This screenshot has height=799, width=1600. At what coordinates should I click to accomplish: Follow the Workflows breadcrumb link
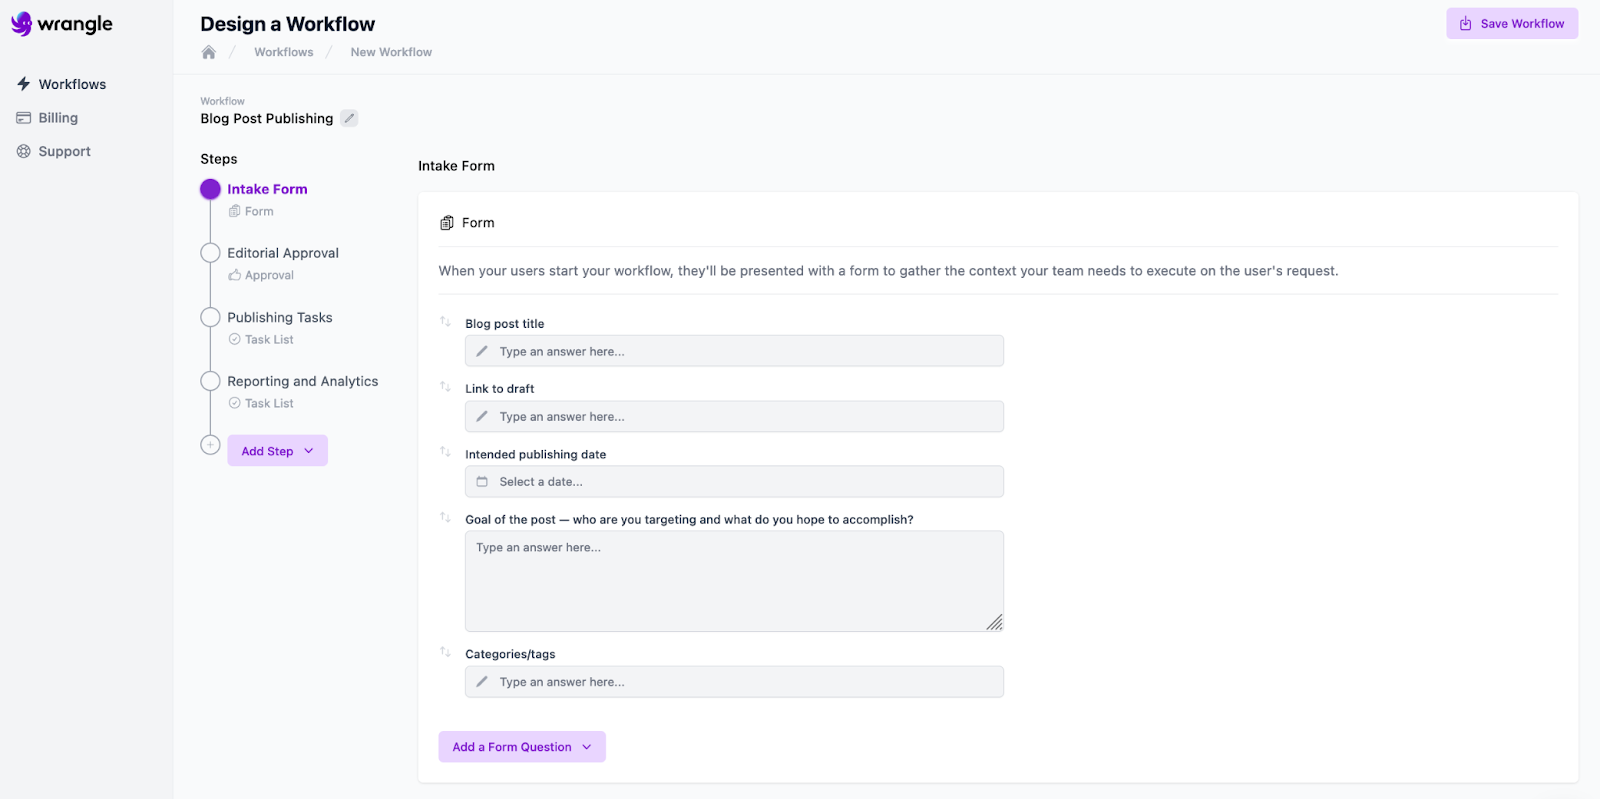[283, 52]
